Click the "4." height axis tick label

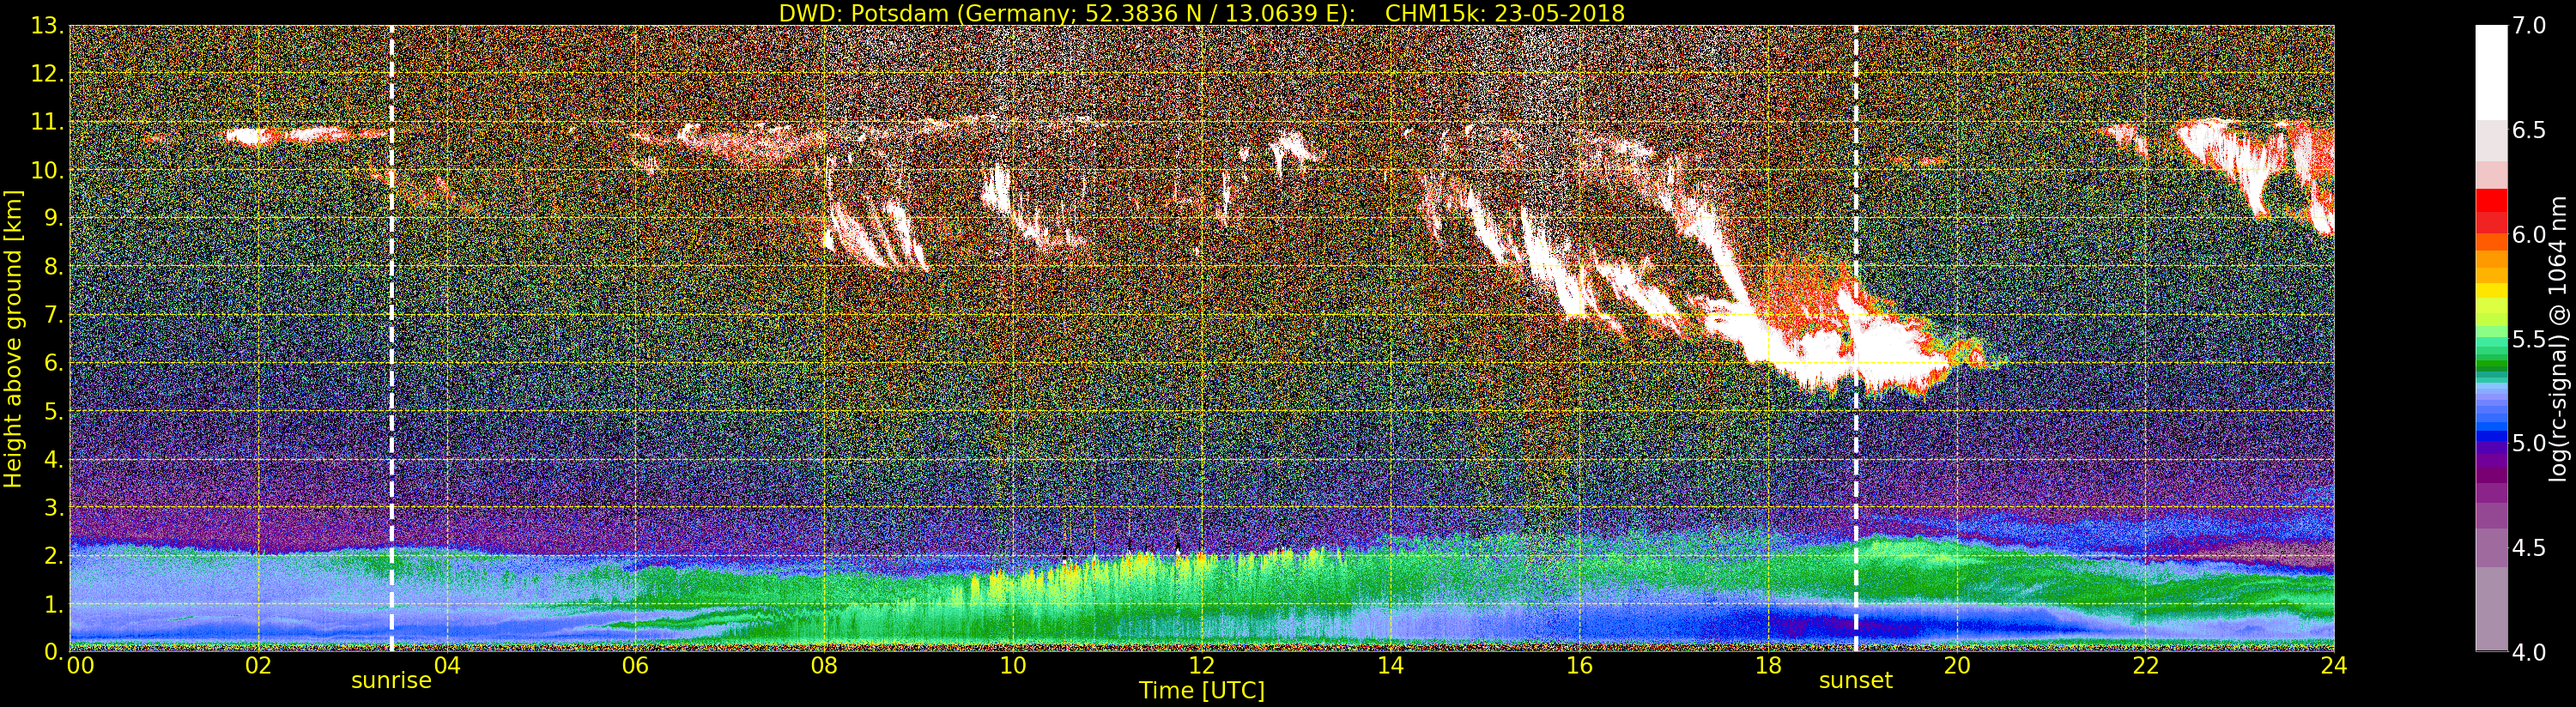click(53, 459)
